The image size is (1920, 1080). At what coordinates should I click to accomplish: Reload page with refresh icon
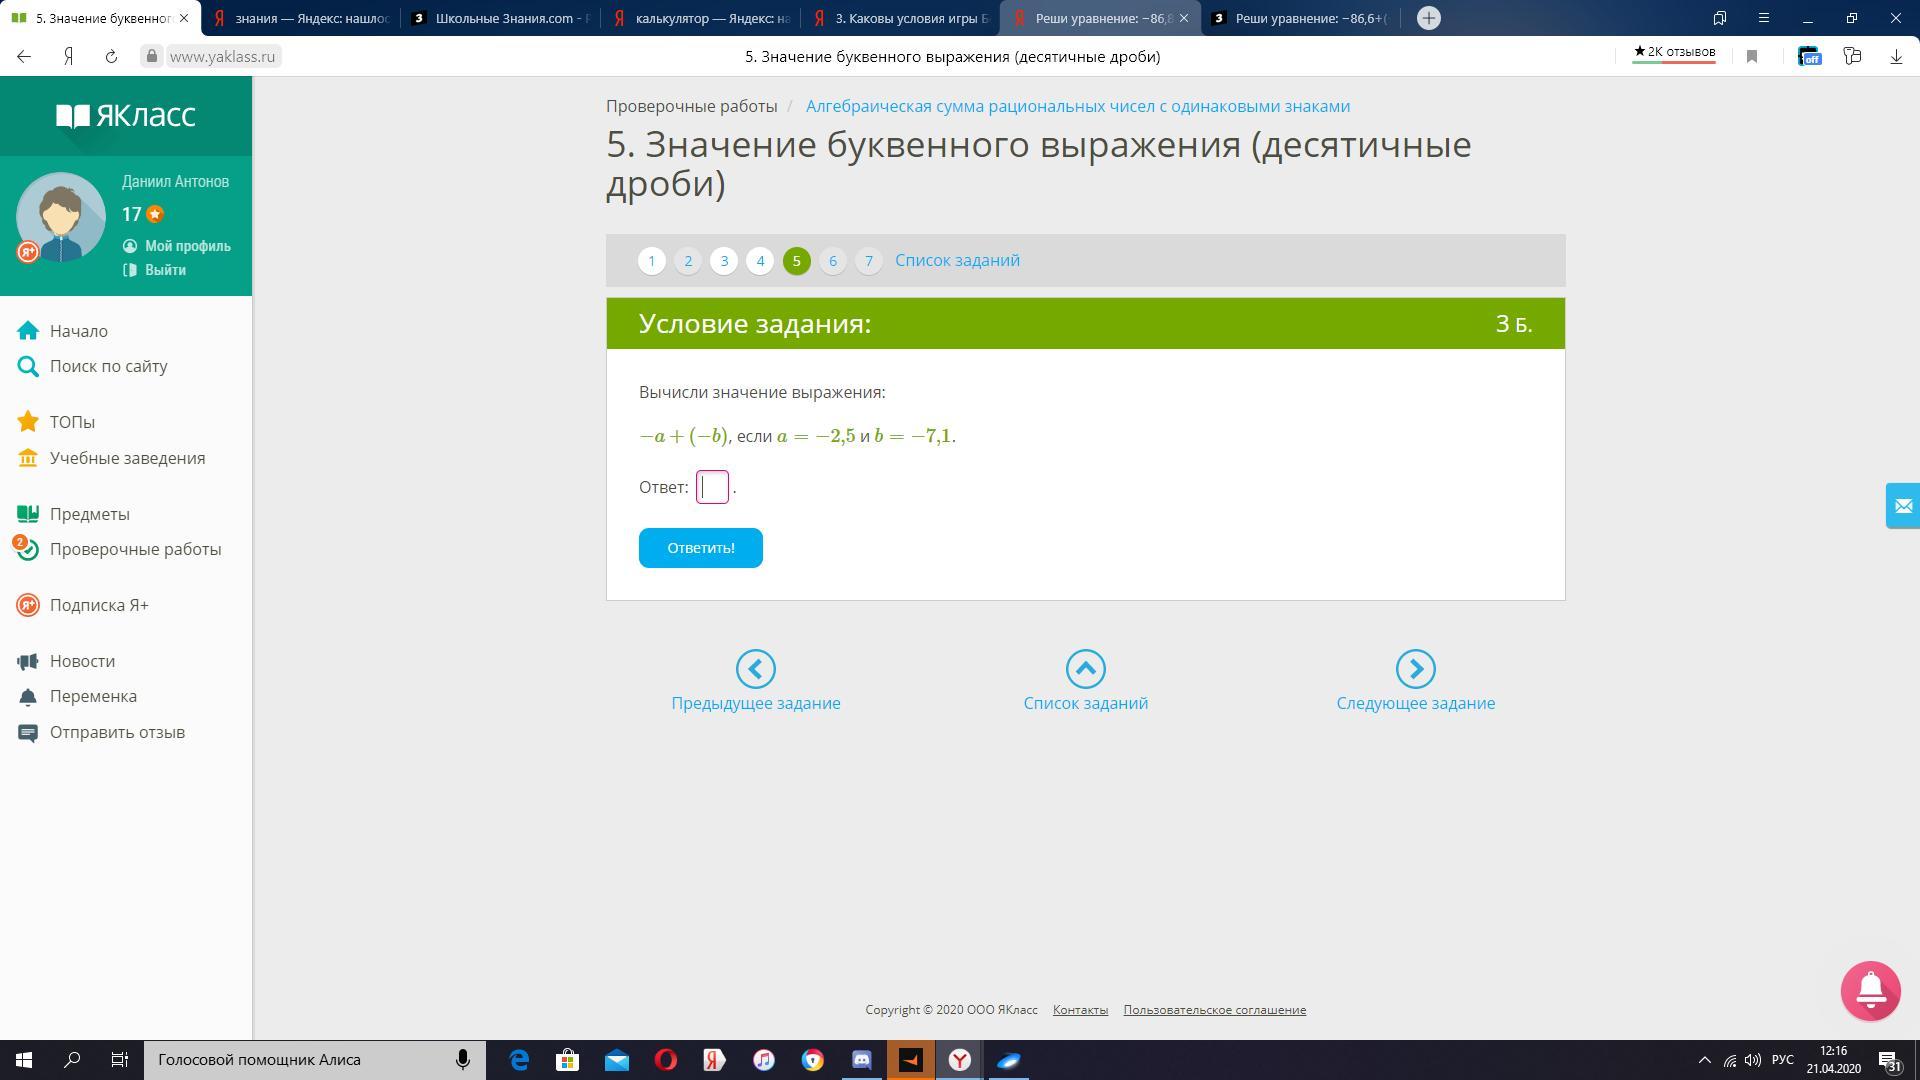(x=111, y=57)
